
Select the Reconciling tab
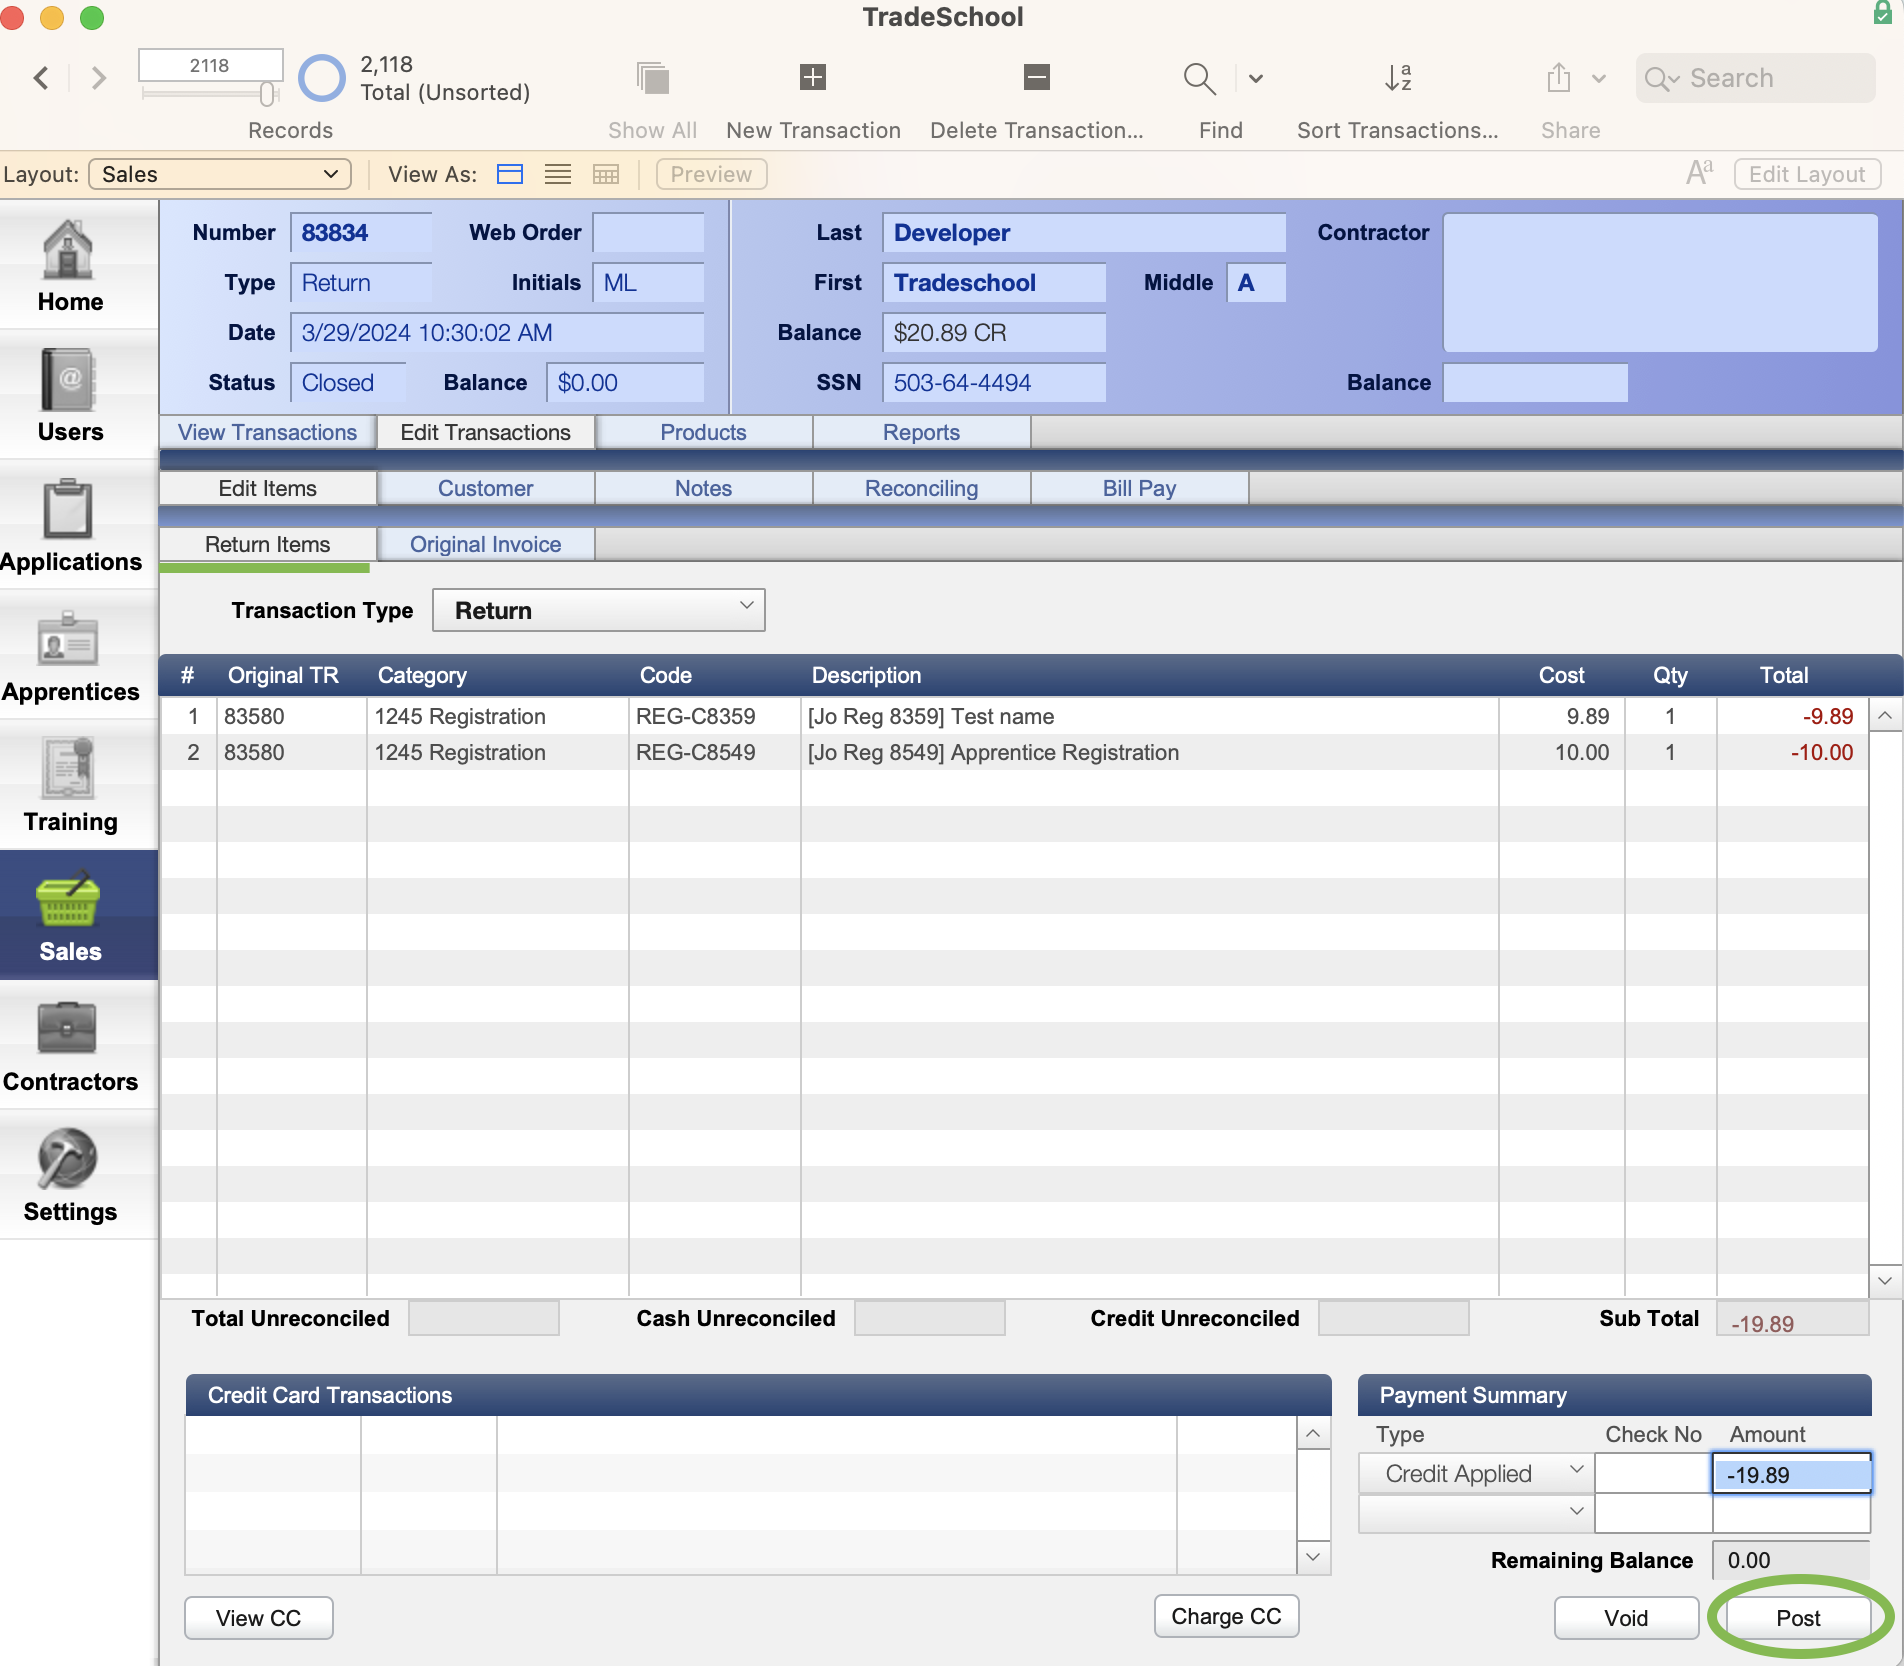[921, 488]
